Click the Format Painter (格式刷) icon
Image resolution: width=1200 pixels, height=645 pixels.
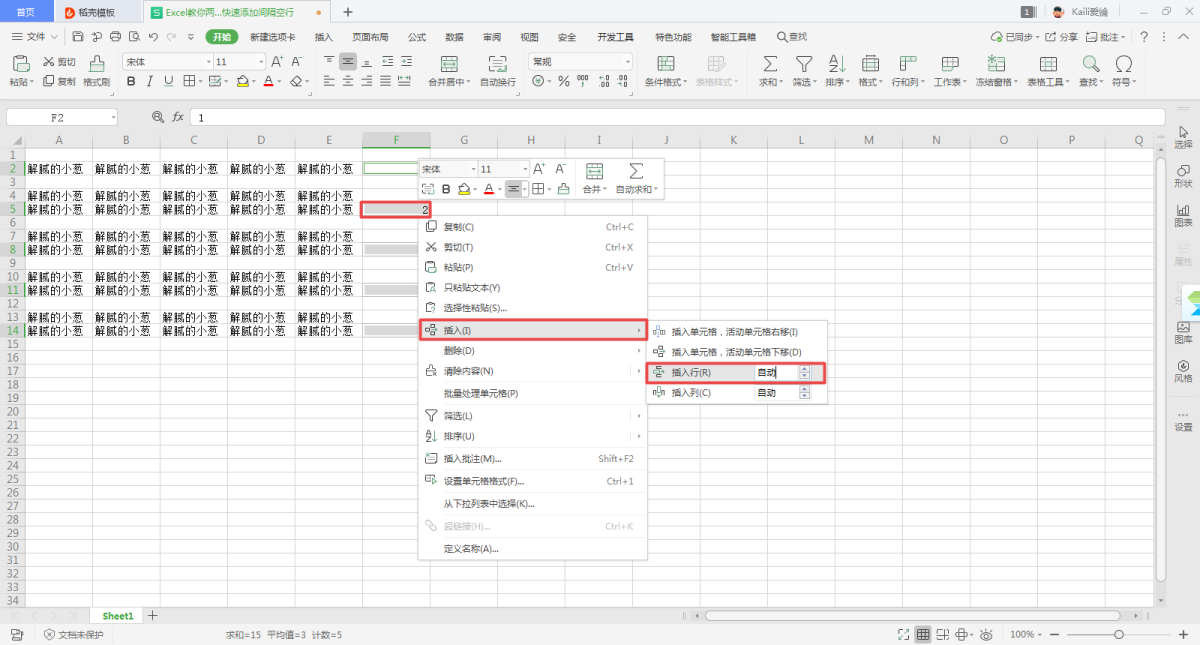[97, 64]
